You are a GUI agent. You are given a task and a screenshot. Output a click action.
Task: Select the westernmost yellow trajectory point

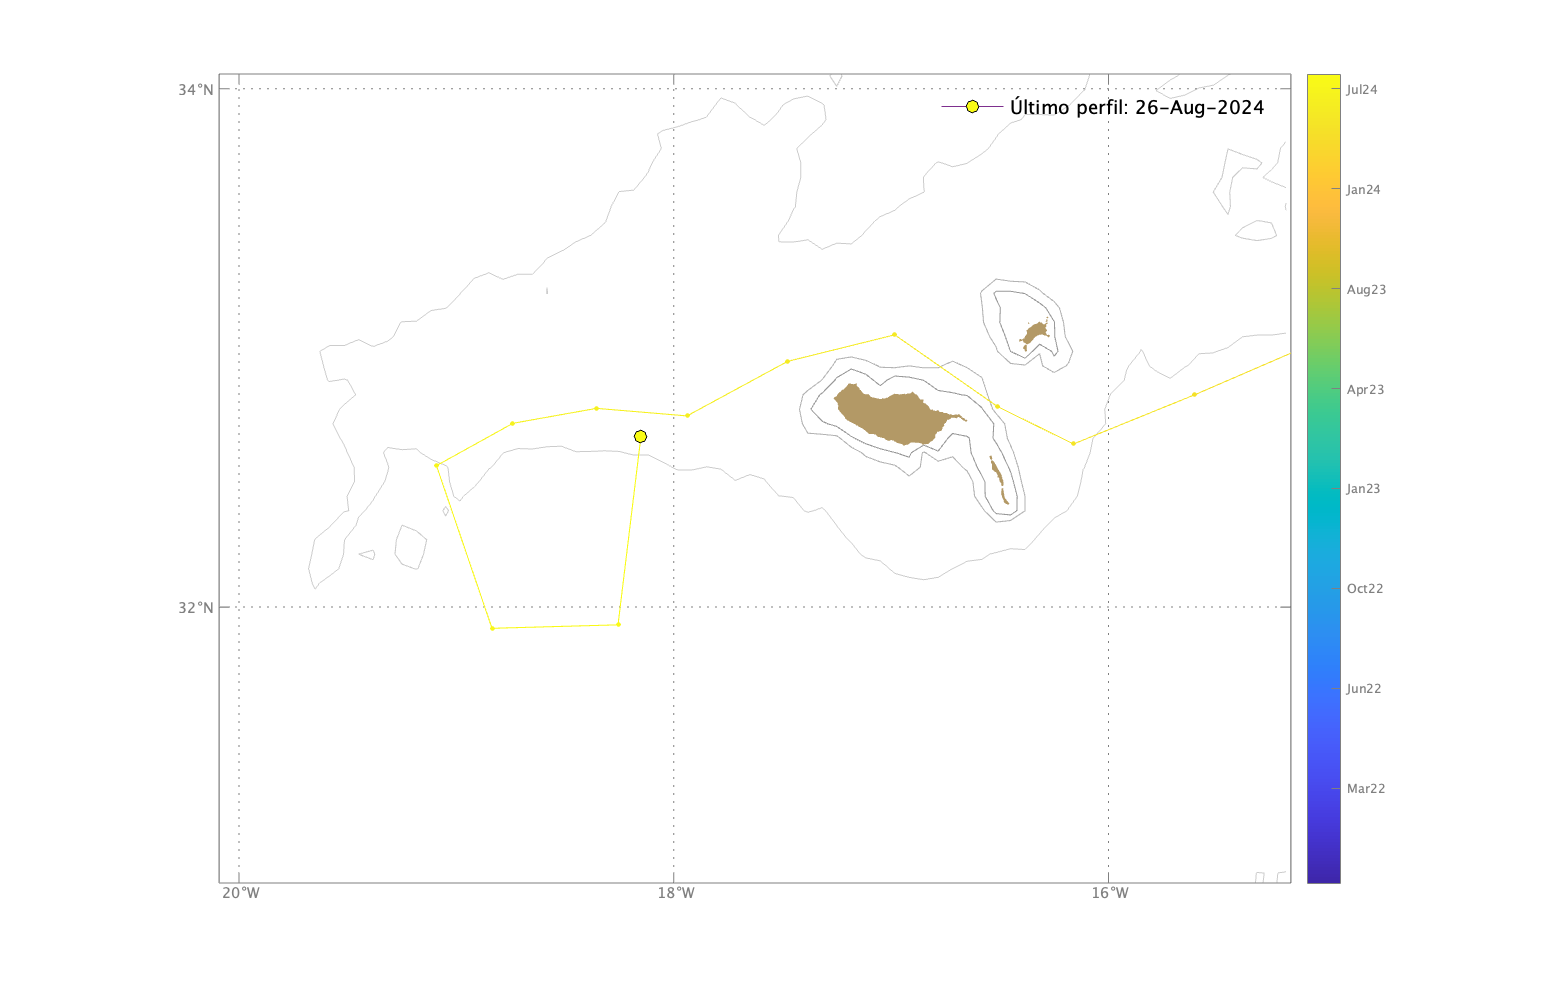coord(437,465)
